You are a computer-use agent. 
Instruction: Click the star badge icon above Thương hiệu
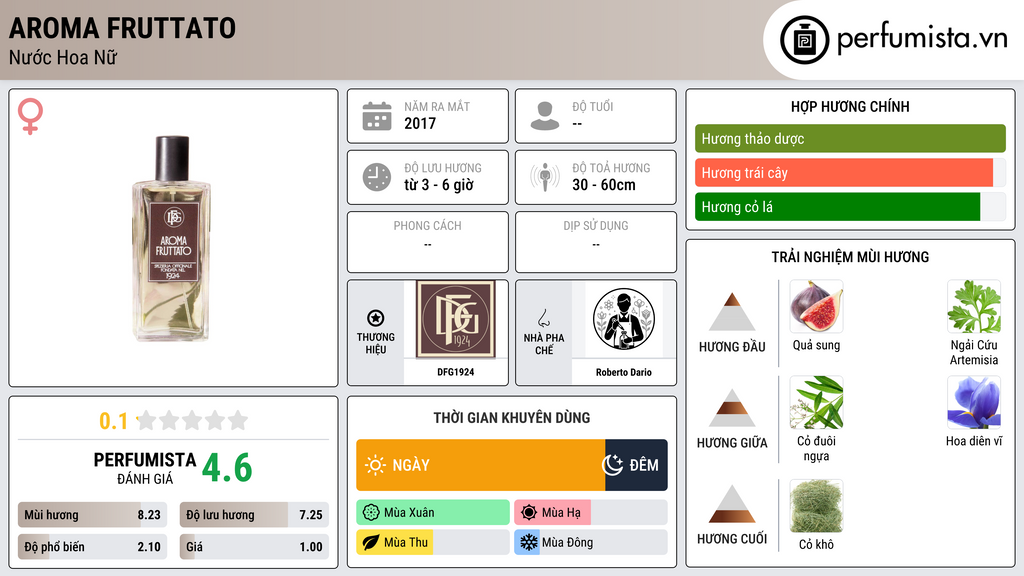coord(376,318)
